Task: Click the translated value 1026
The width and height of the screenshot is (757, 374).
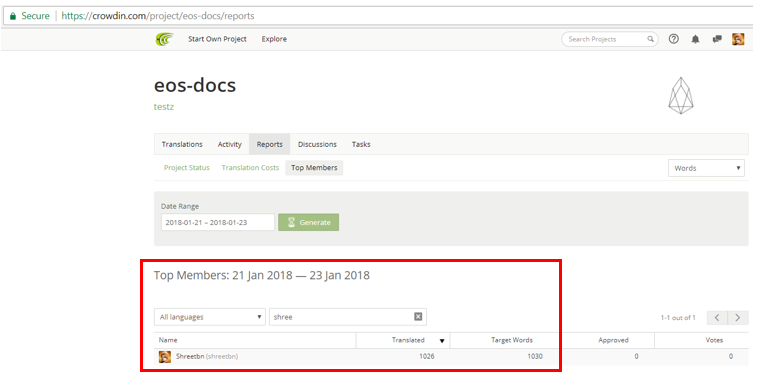Action: coord(428,357)
